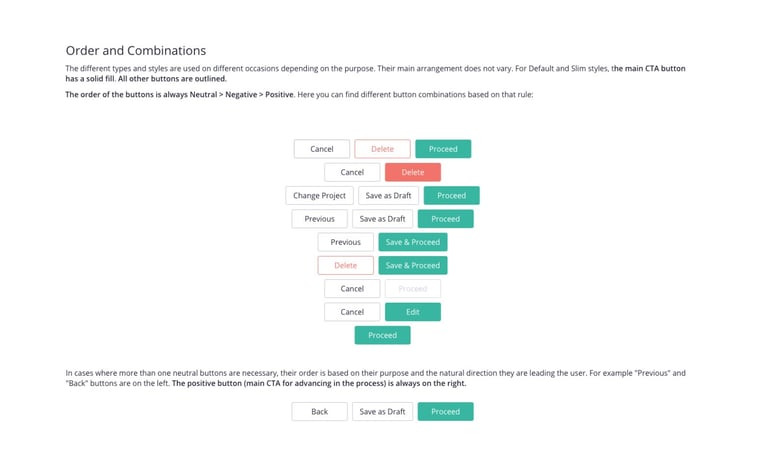Screen dimensions: 768x472
Task: Click Previous button beside Save & Proceed
Action: point(345,242)
